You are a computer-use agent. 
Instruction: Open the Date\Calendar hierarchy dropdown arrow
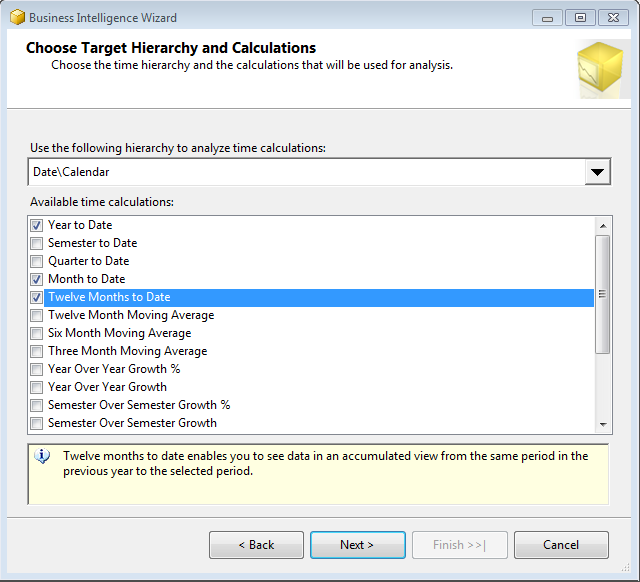597,172
